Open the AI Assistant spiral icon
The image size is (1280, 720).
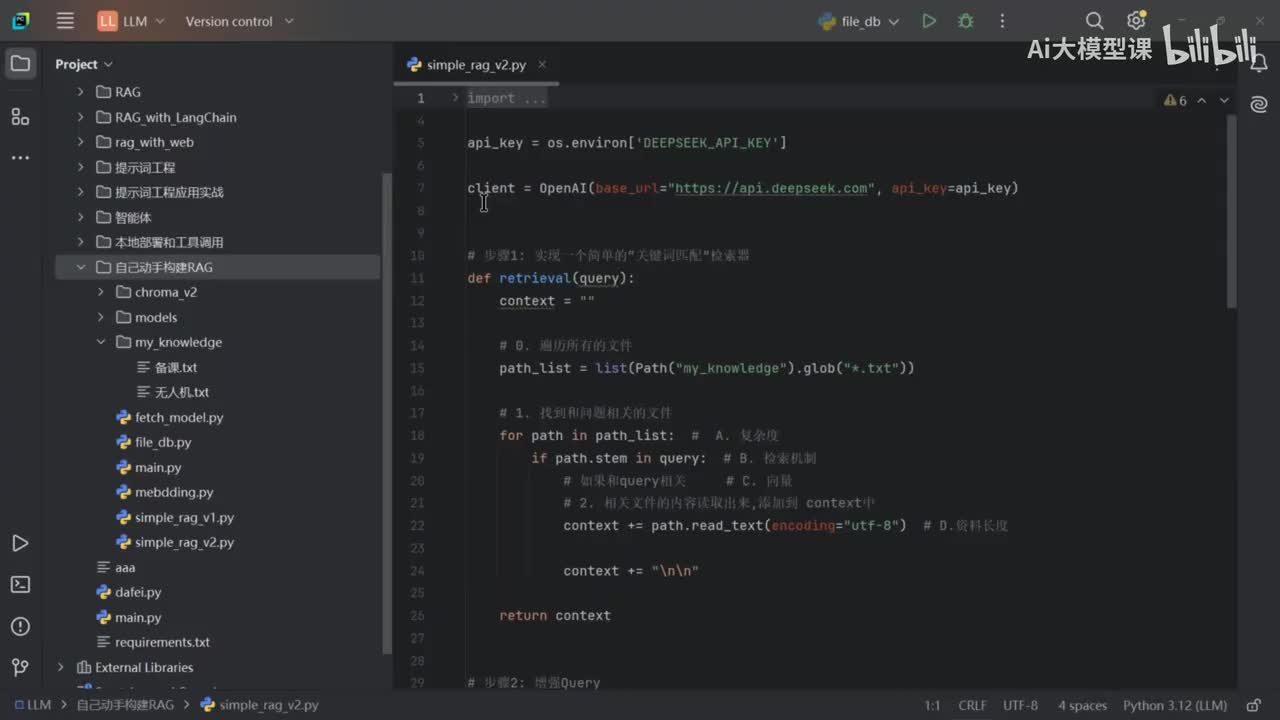(1259, 104)
